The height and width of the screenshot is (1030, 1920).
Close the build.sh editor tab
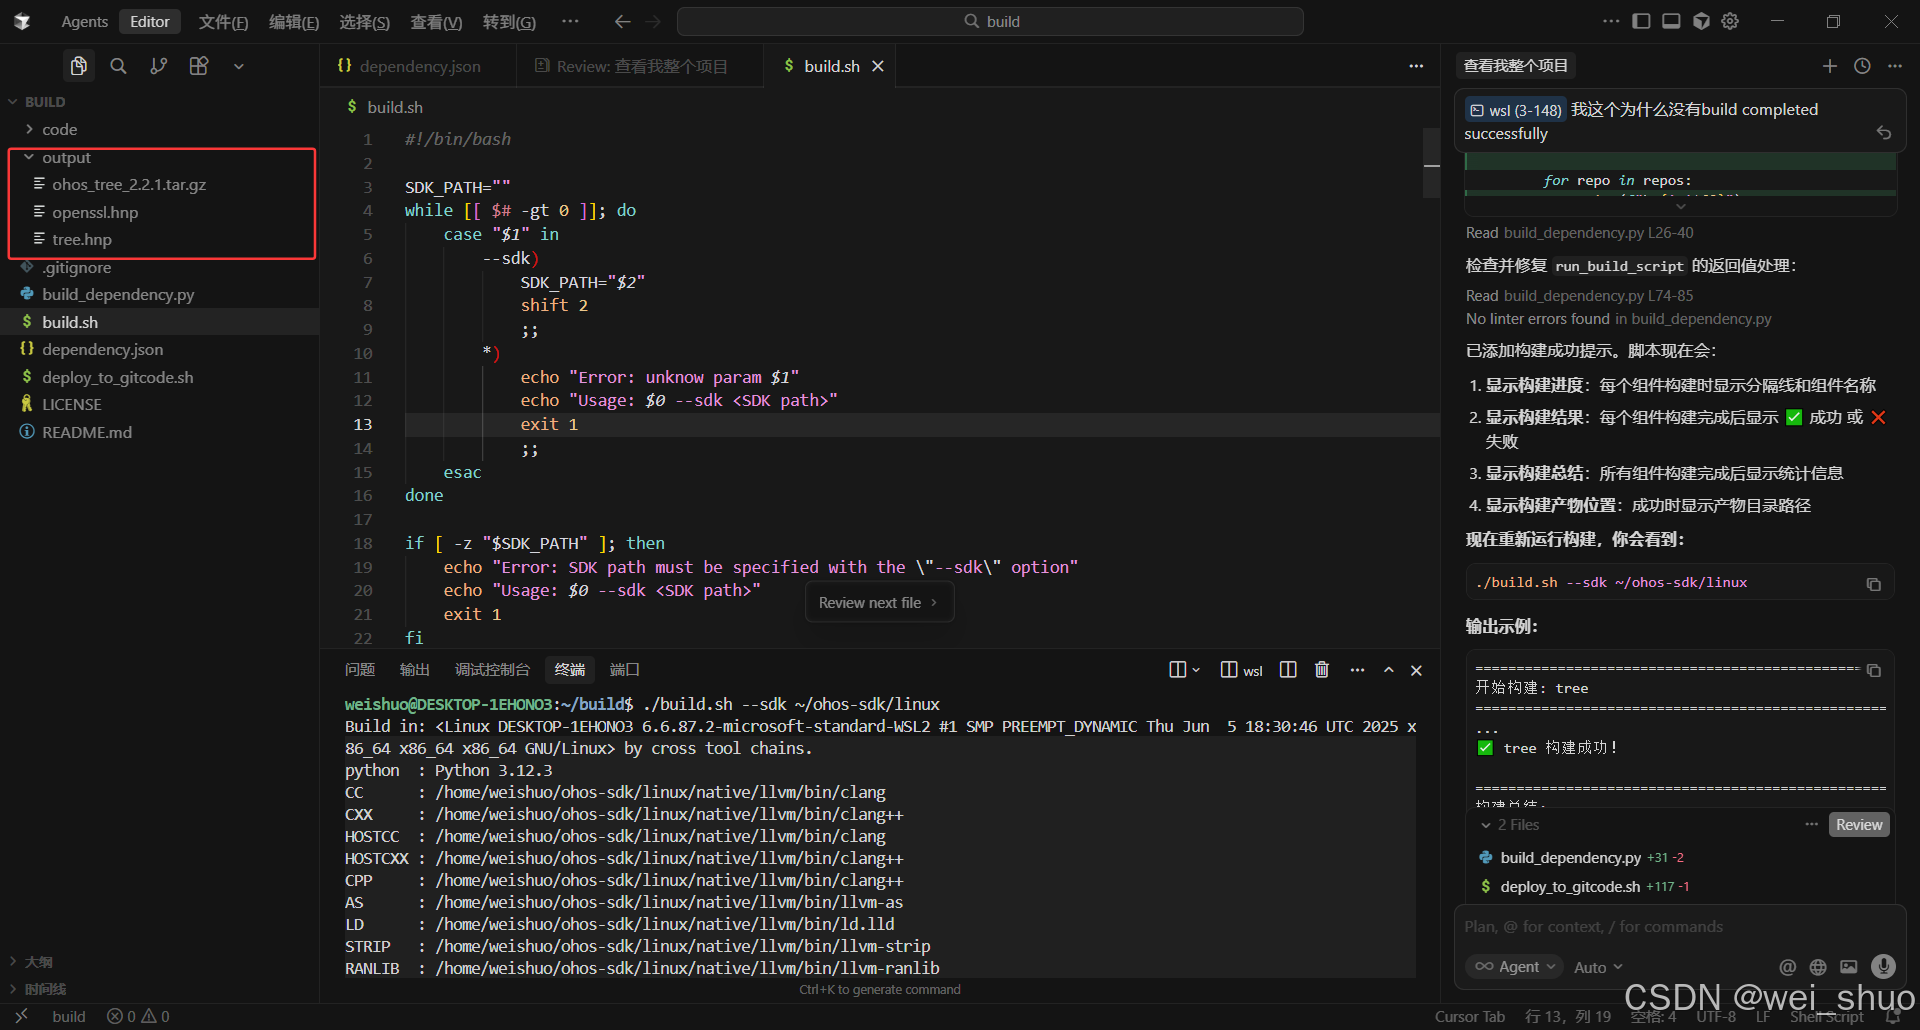click(x=878, y=66)
